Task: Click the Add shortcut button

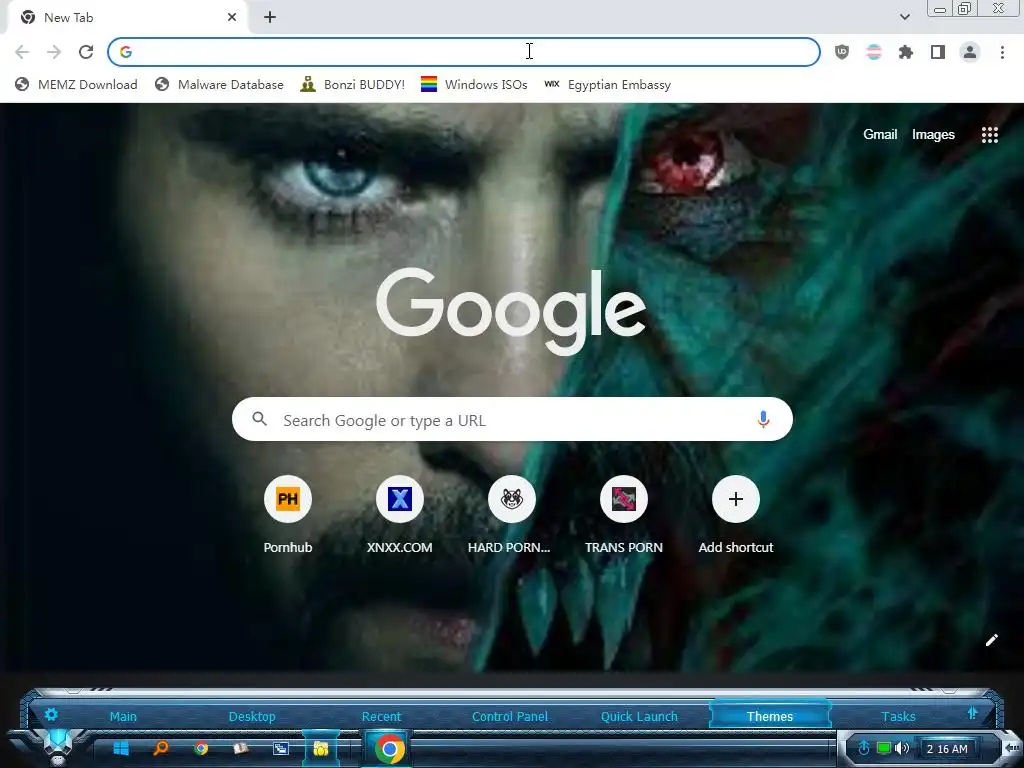Action: [x=735, y=515]
